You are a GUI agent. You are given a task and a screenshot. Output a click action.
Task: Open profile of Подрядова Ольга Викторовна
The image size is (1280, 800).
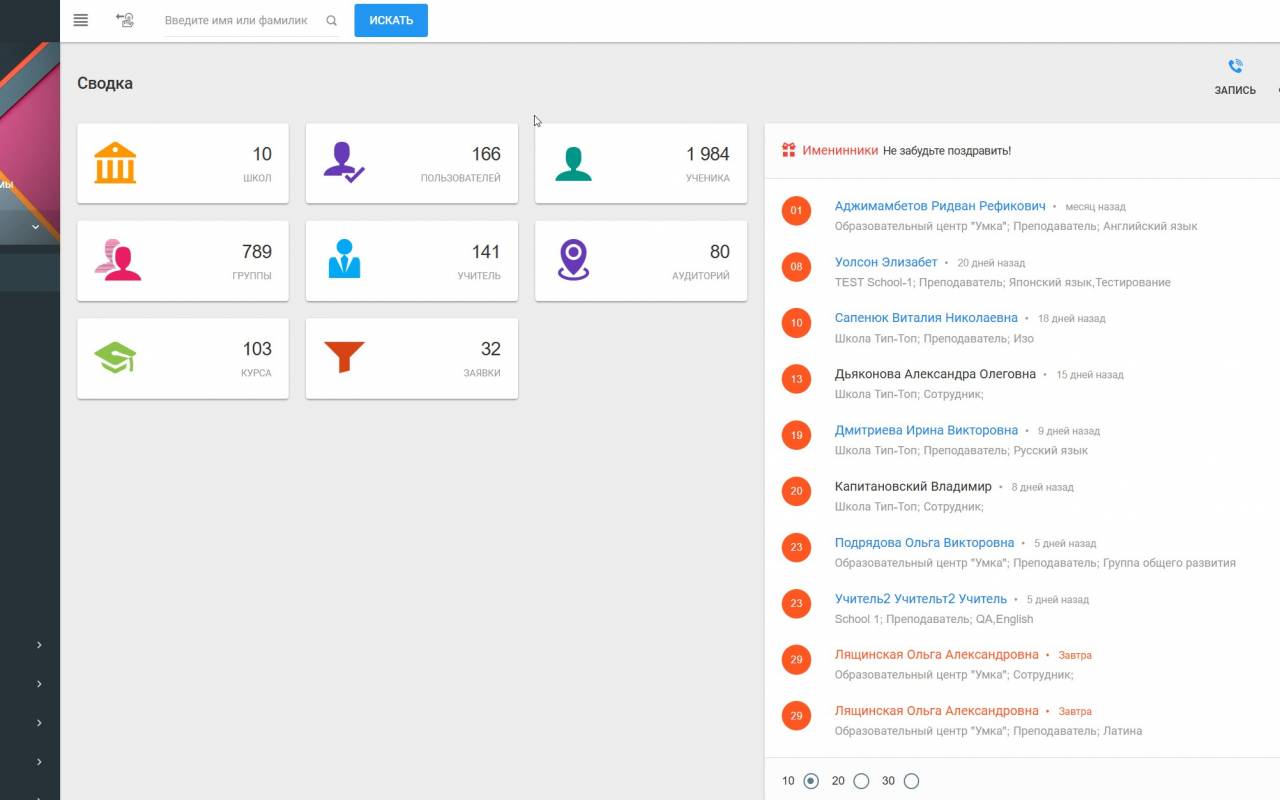924,543
